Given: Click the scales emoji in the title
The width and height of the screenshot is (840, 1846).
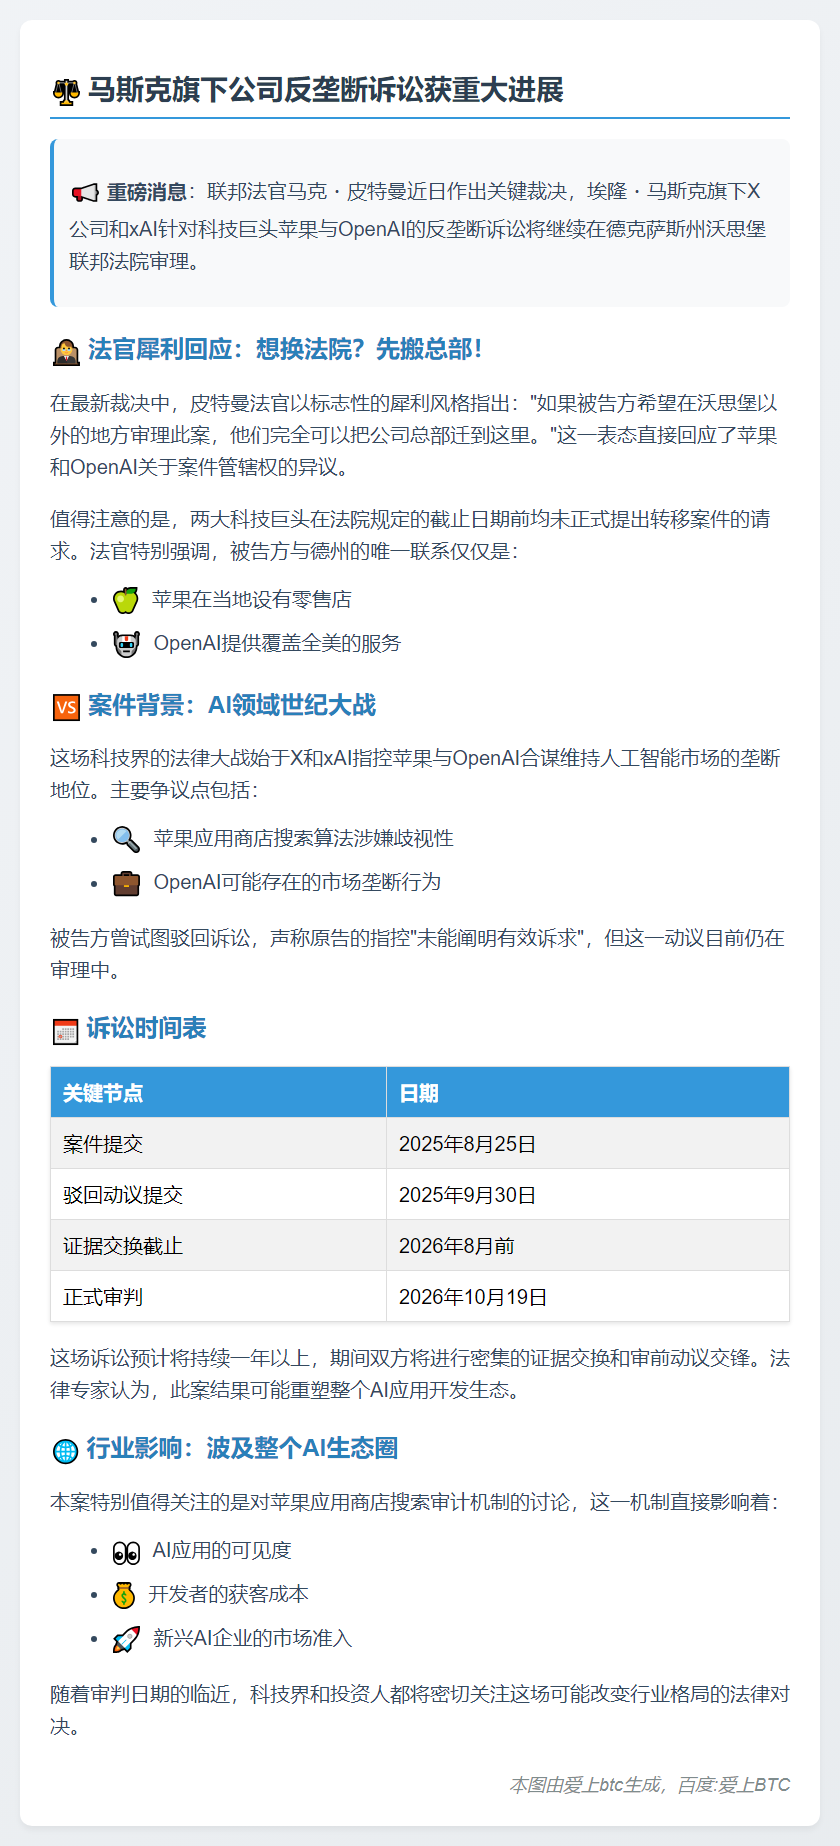Looking at the screenshot, I should click(66, 92).
